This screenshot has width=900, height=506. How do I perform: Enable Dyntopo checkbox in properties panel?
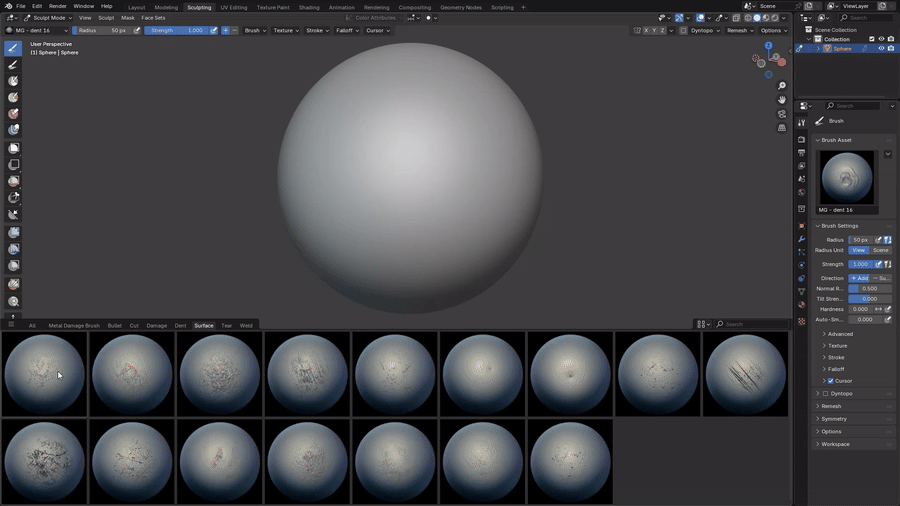coord(825,394)
